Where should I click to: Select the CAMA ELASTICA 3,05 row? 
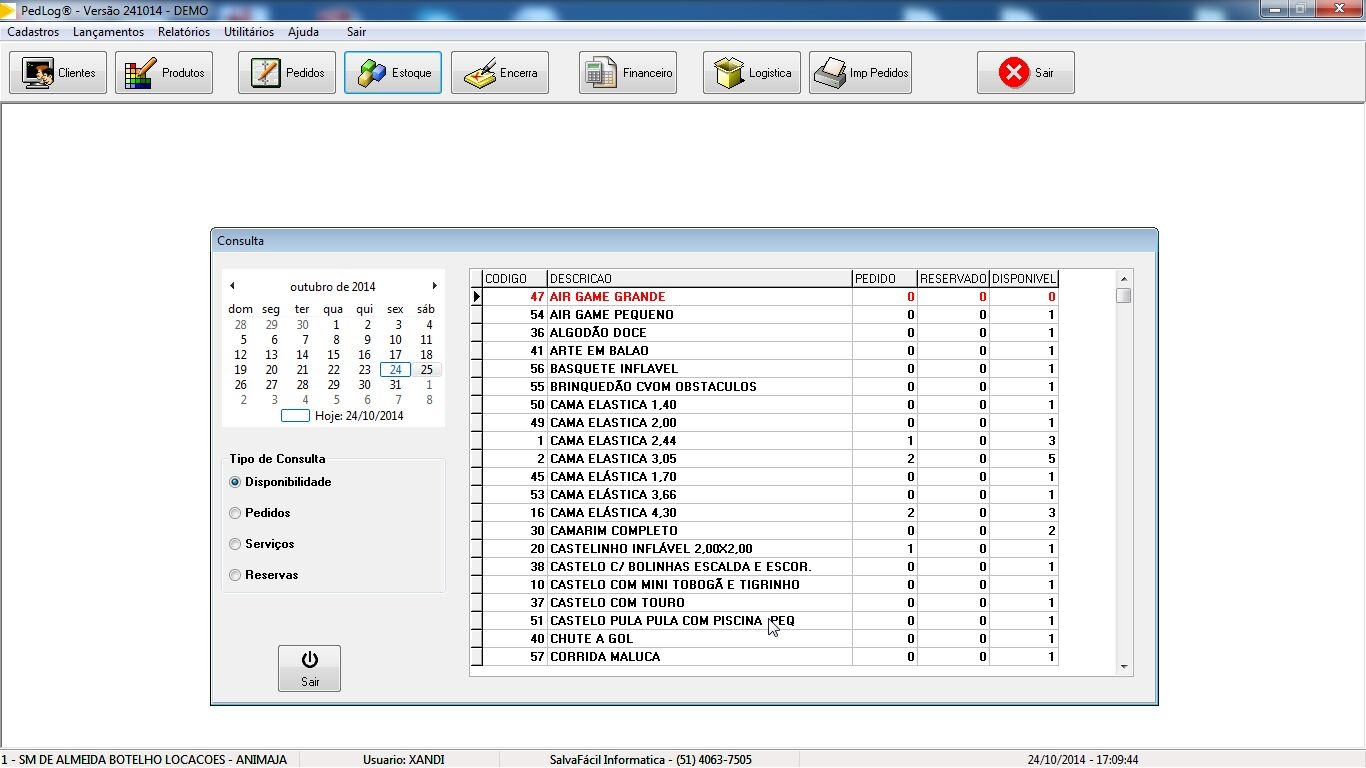700,459
